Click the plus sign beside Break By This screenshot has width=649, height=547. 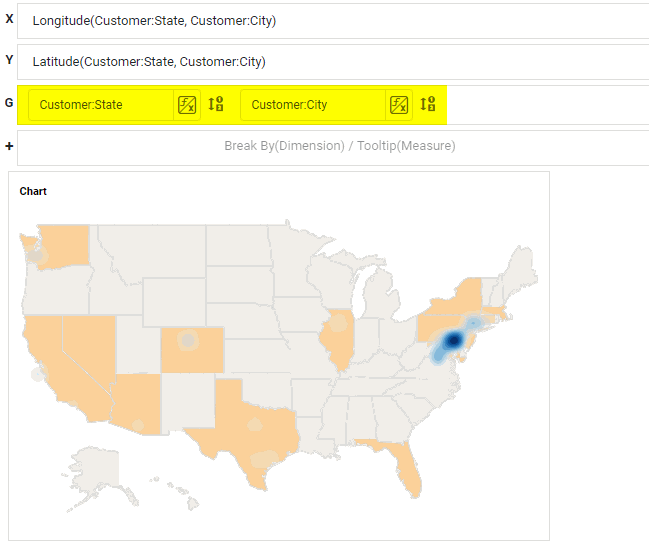[x=9, y=146]
